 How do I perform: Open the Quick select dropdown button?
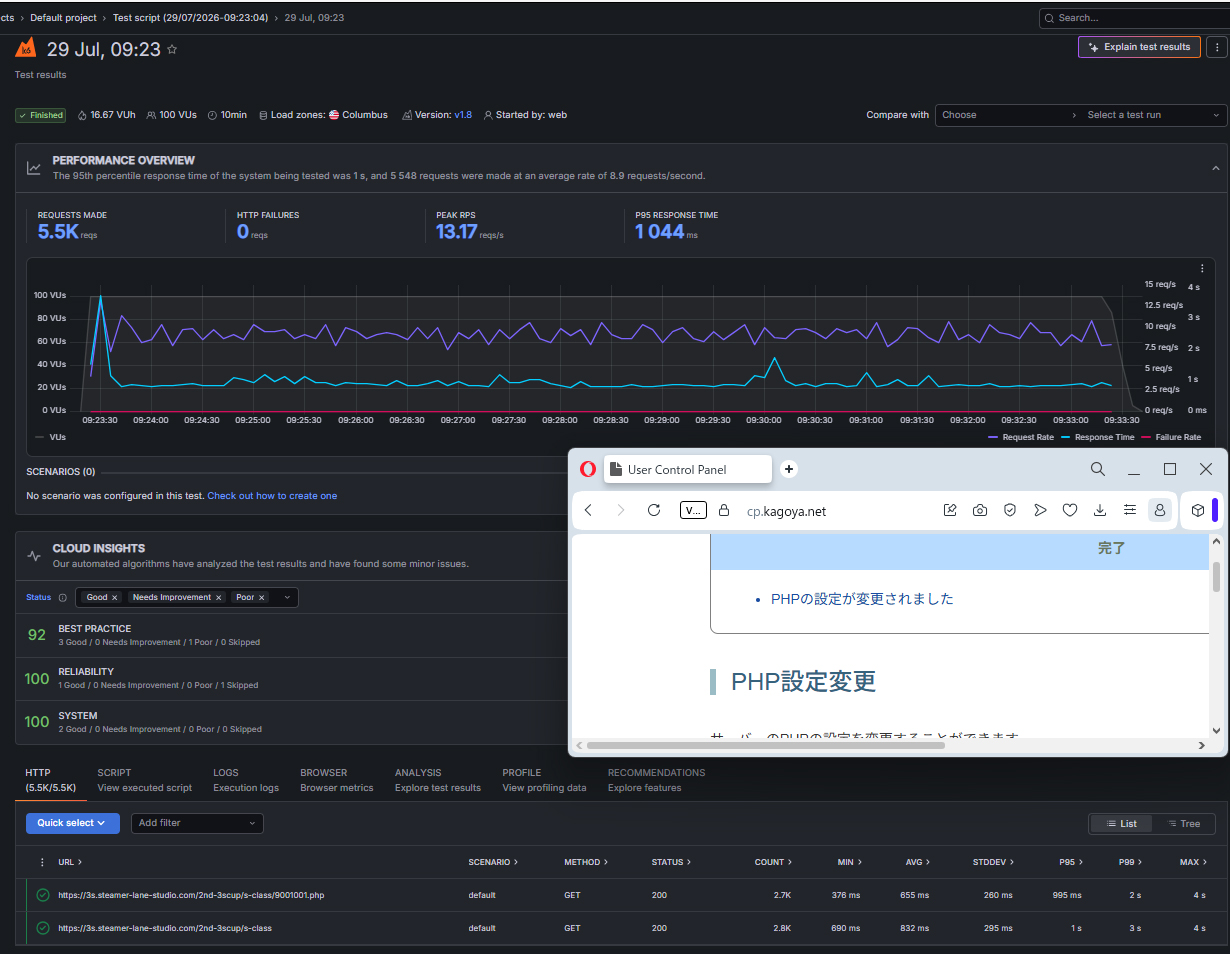(x=73, y=823)
